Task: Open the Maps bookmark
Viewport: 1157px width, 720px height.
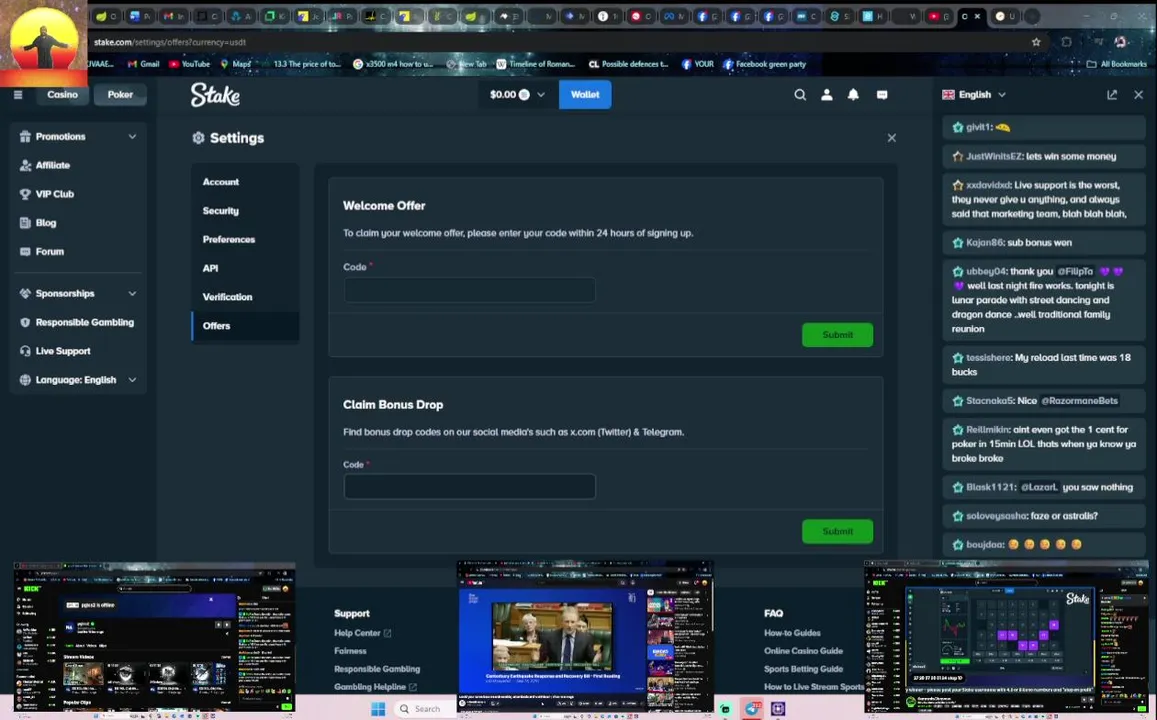Action: point(236,64)
